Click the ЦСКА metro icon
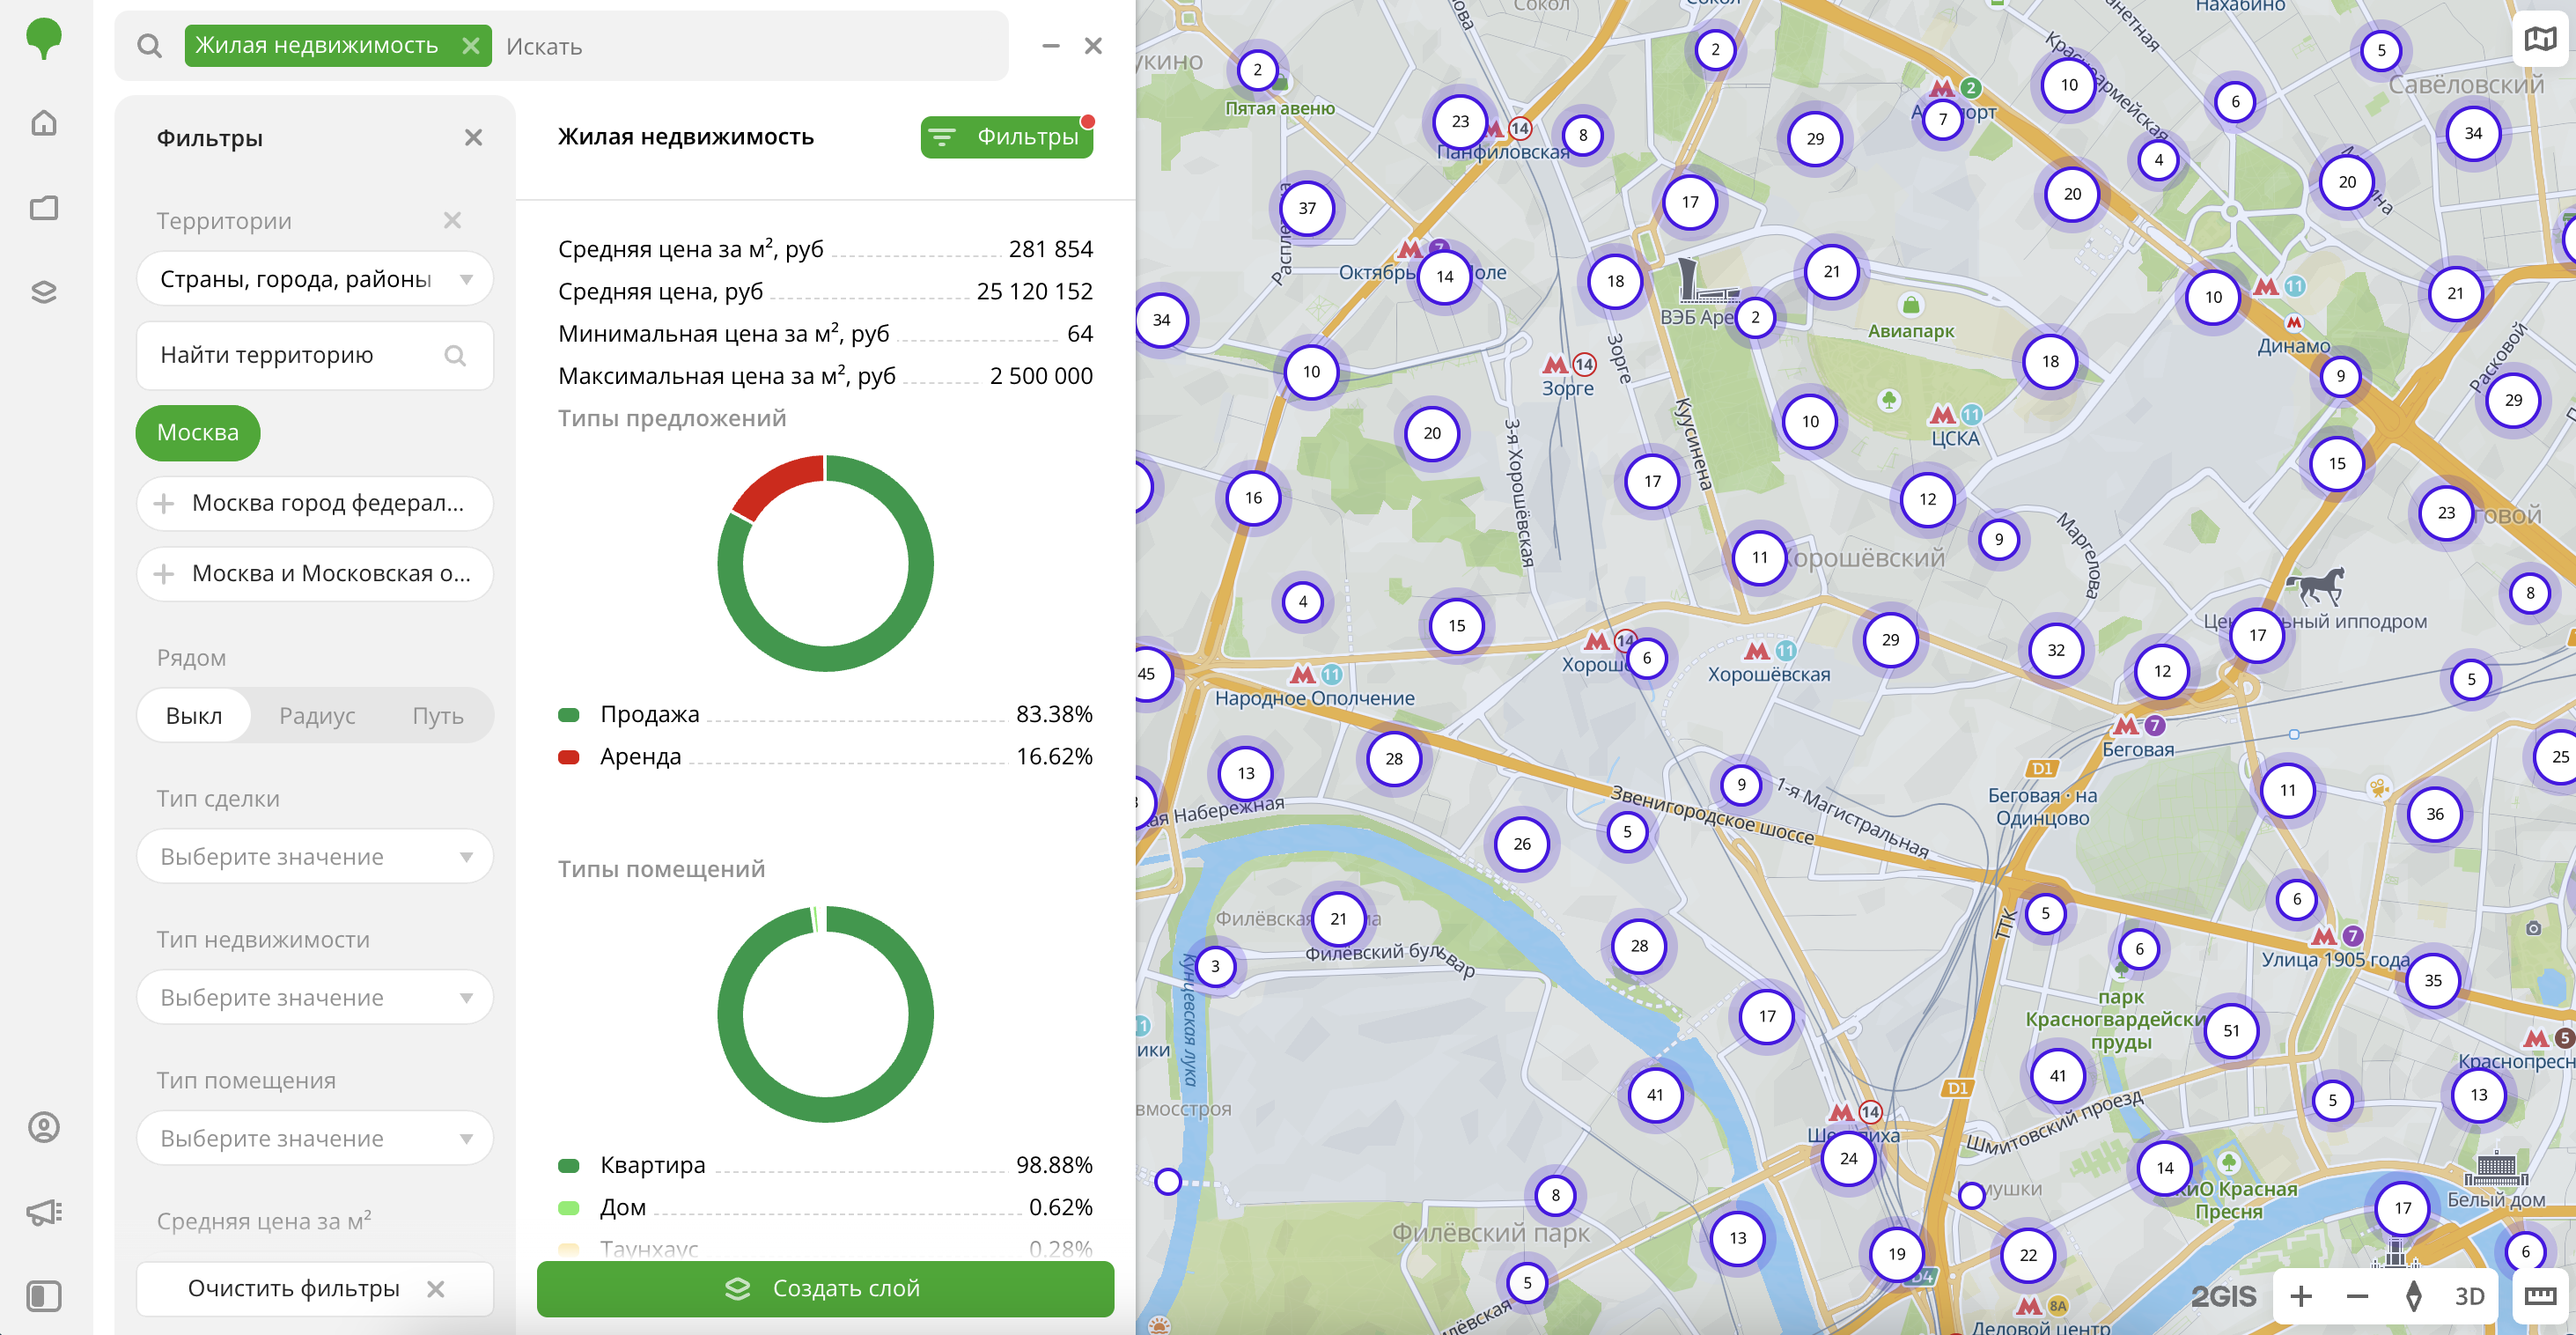The height and width of the screenshot is (1335, 2576). tap(1942, 414)
